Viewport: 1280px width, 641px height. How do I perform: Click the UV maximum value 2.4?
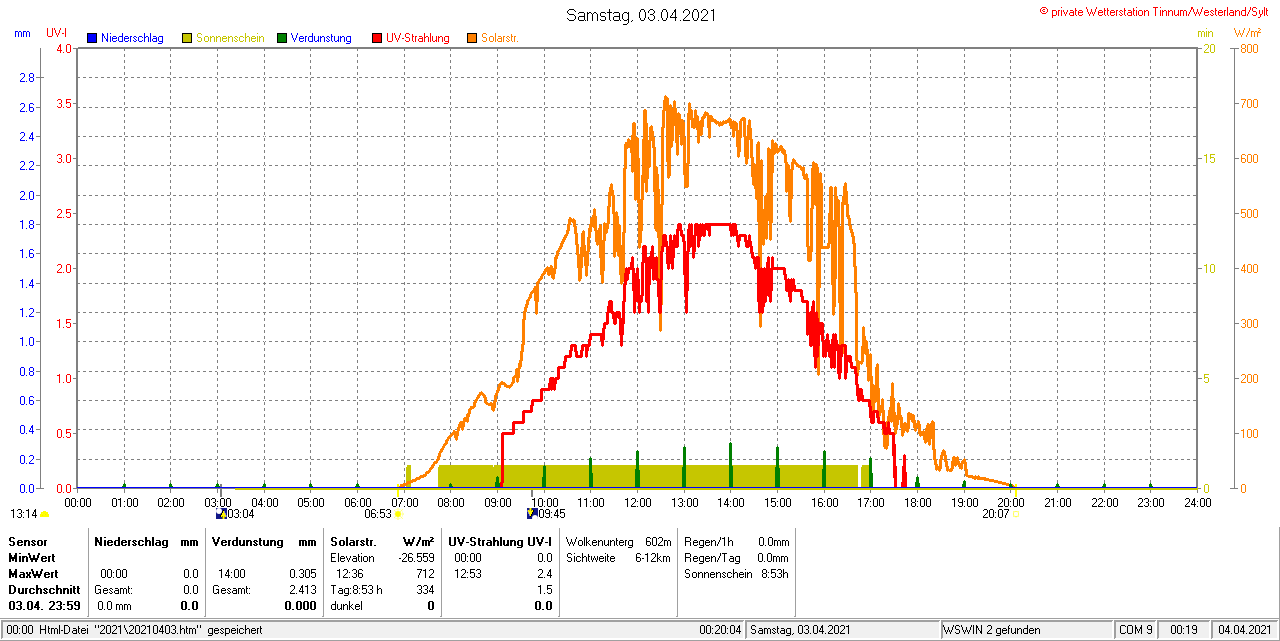(544, 574)
